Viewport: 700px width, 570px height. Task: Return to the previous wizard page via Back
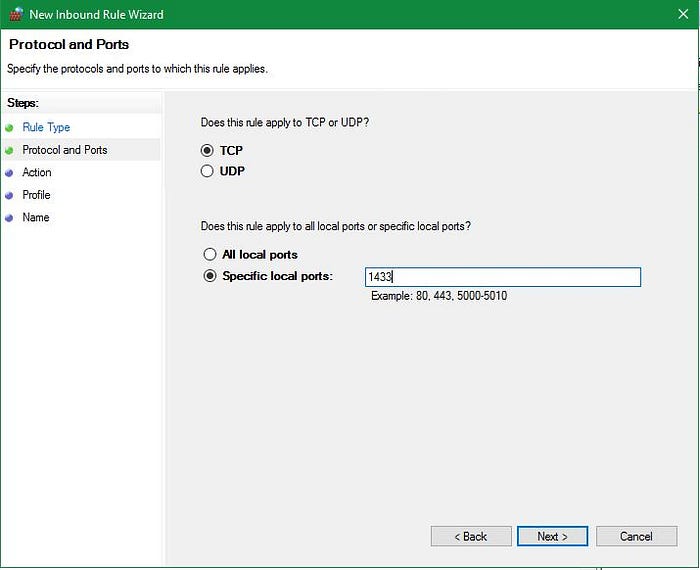tap(471, 536)
